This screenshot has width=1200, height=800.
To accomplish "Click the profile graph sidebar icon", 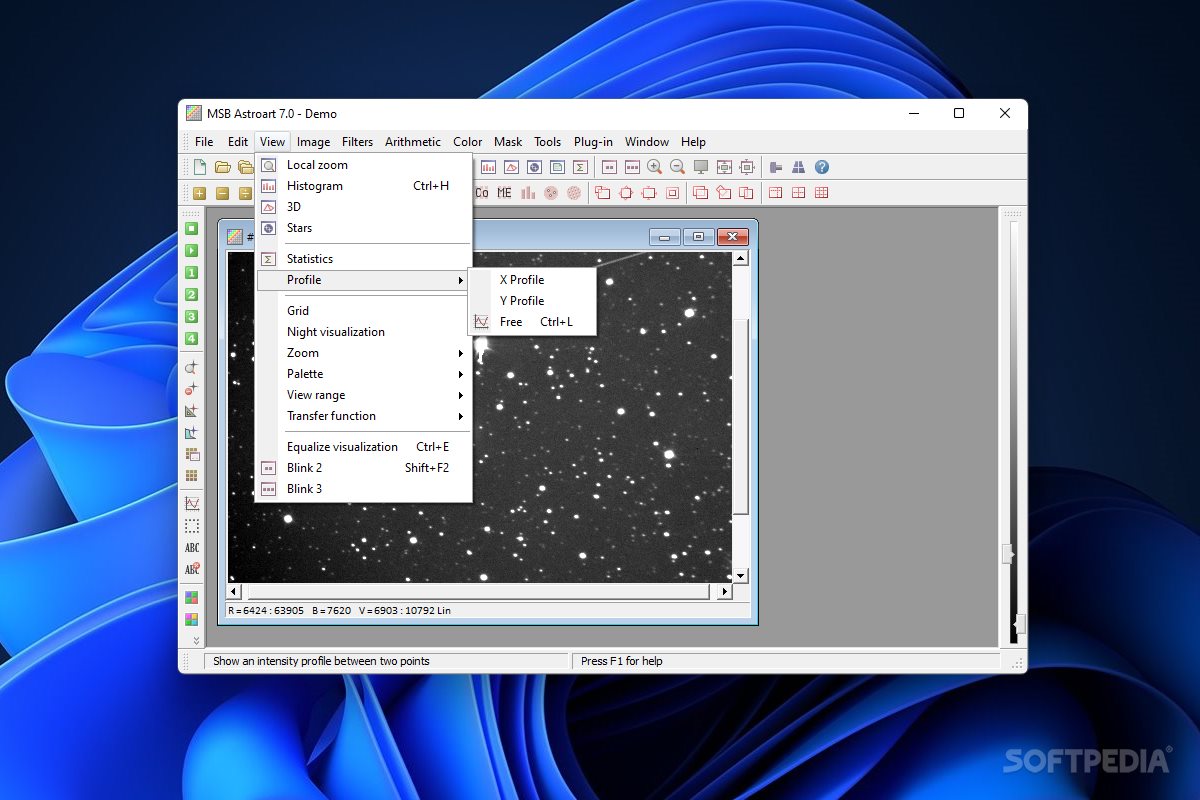I will tap(191, 504).
